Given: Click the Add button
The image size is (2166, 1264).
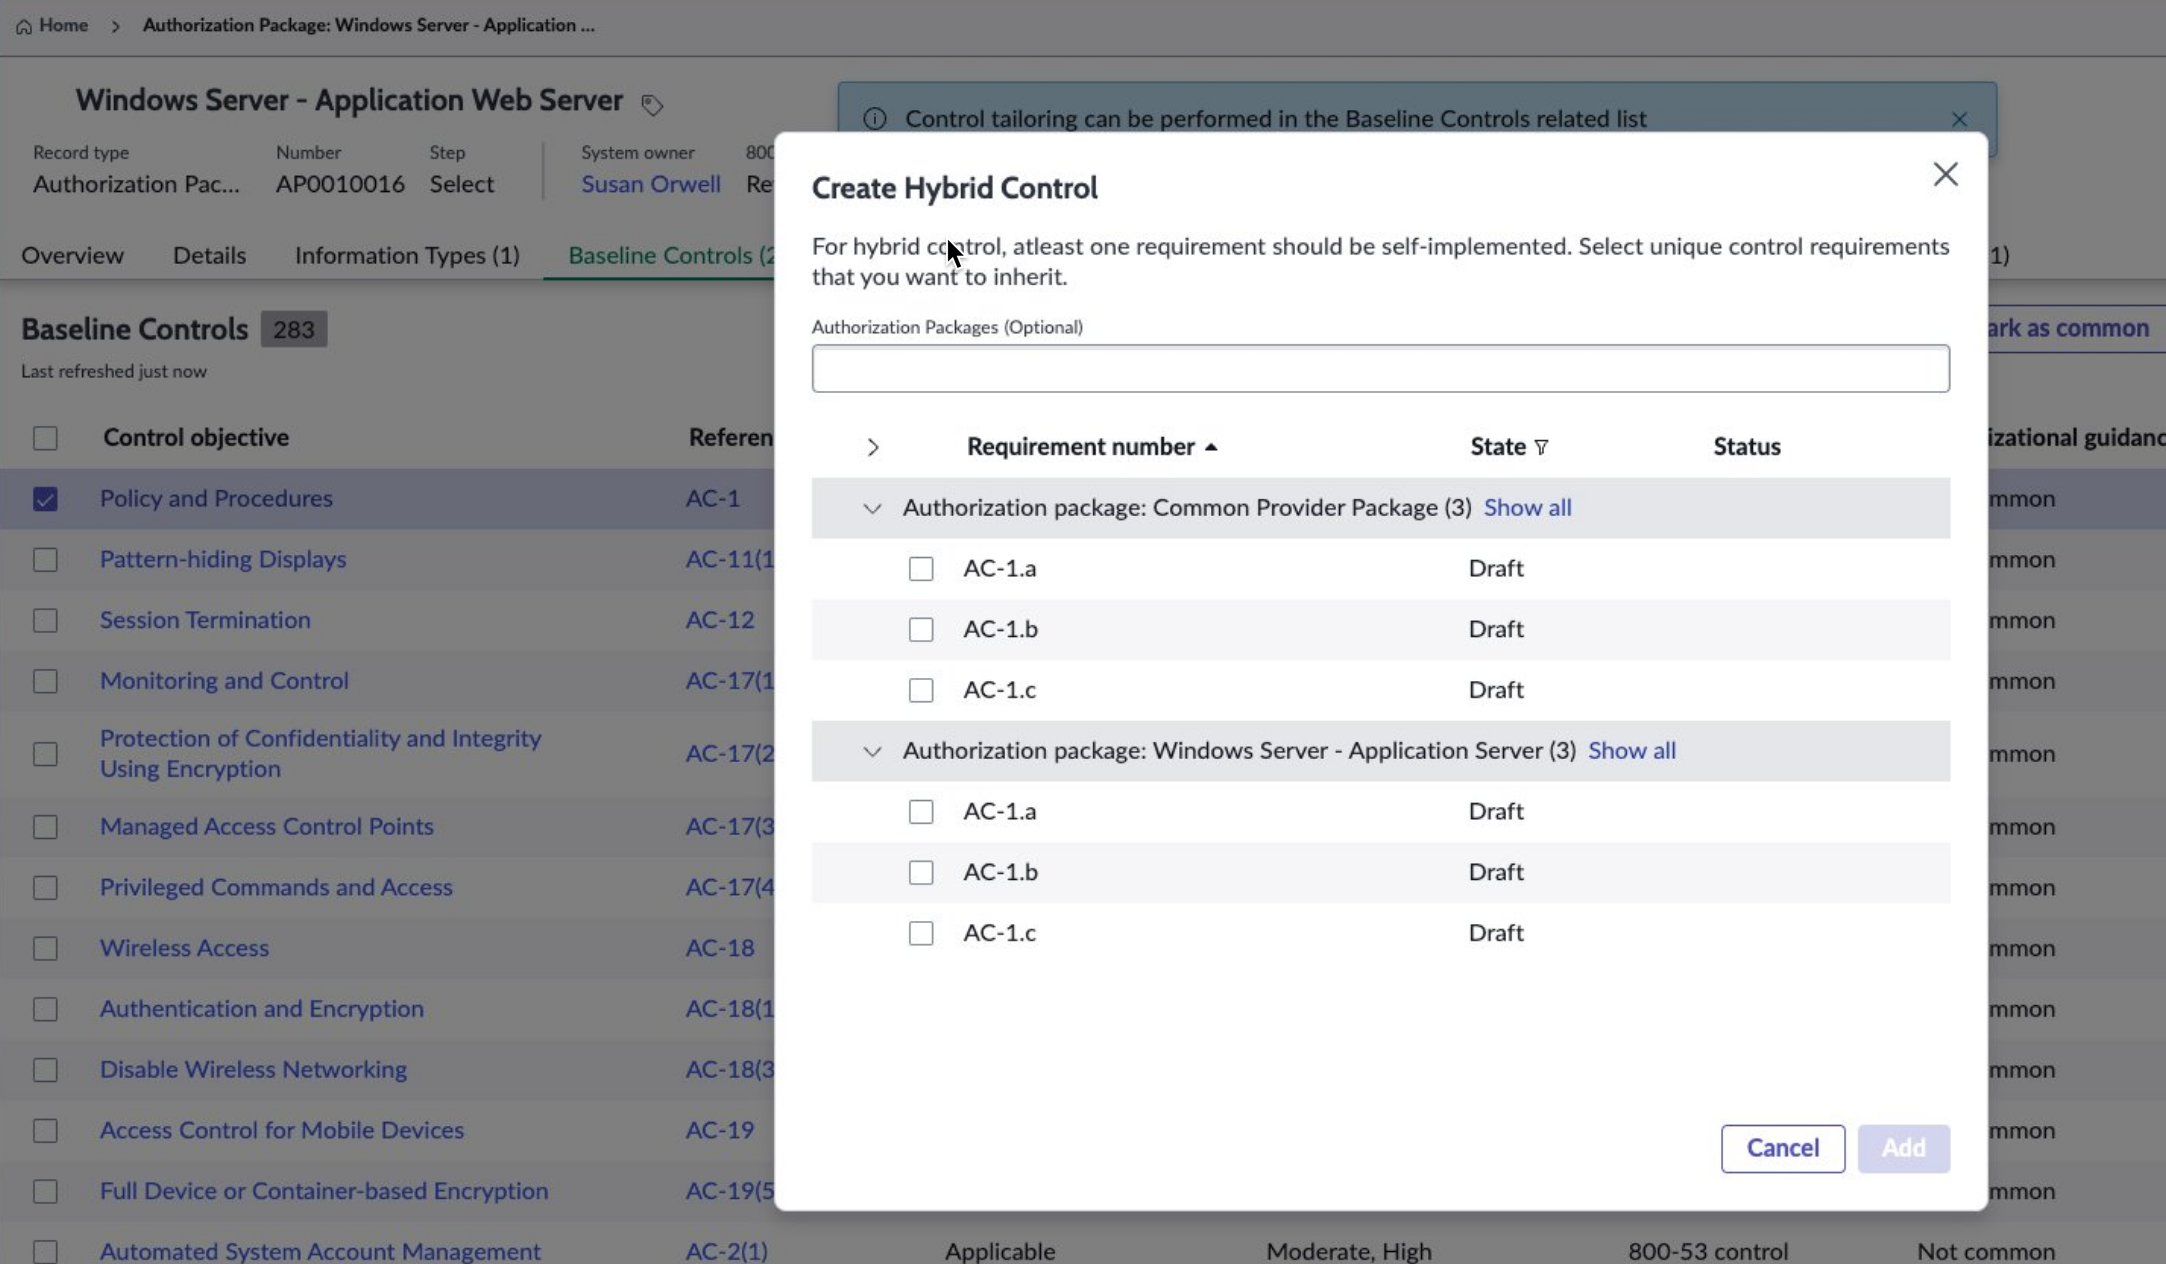Looking at the screenshot, I should point(1904,1148).
